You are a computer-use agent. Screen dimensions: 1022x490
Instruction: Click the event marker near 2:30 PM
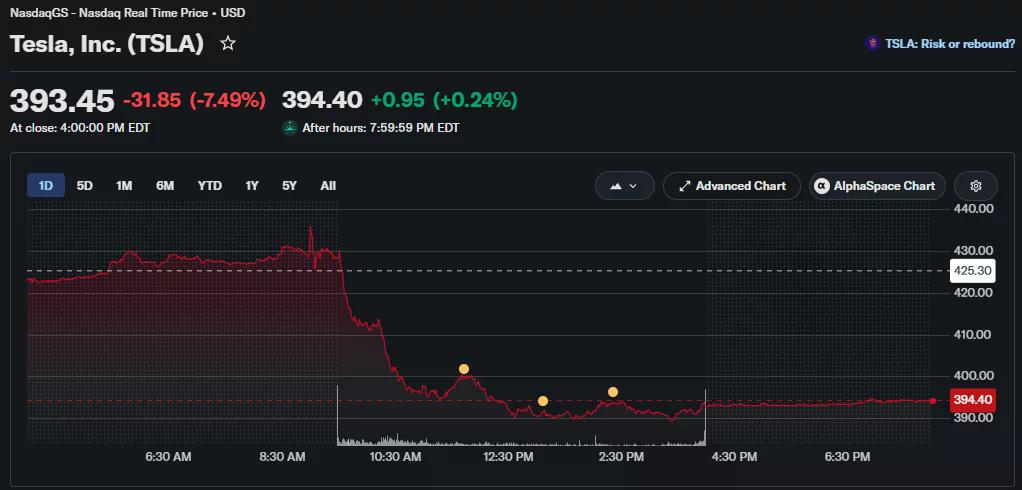[x=613, y=392]
